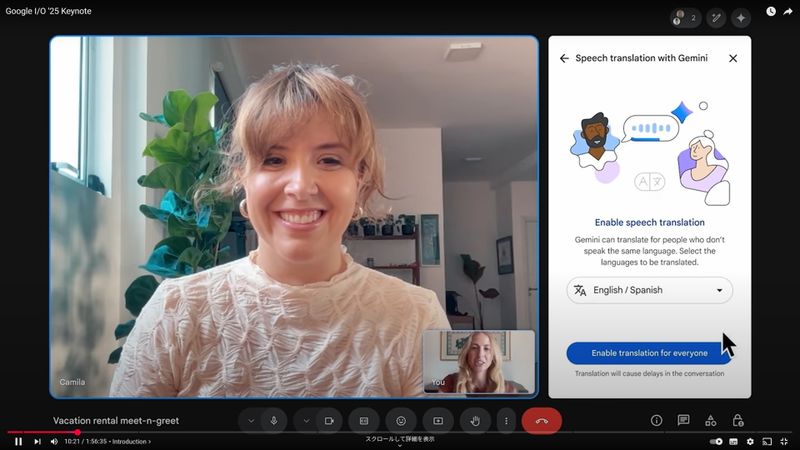Open the present screen button
Viewport: 800px width, 450px height.
click(x=438, y=421)
